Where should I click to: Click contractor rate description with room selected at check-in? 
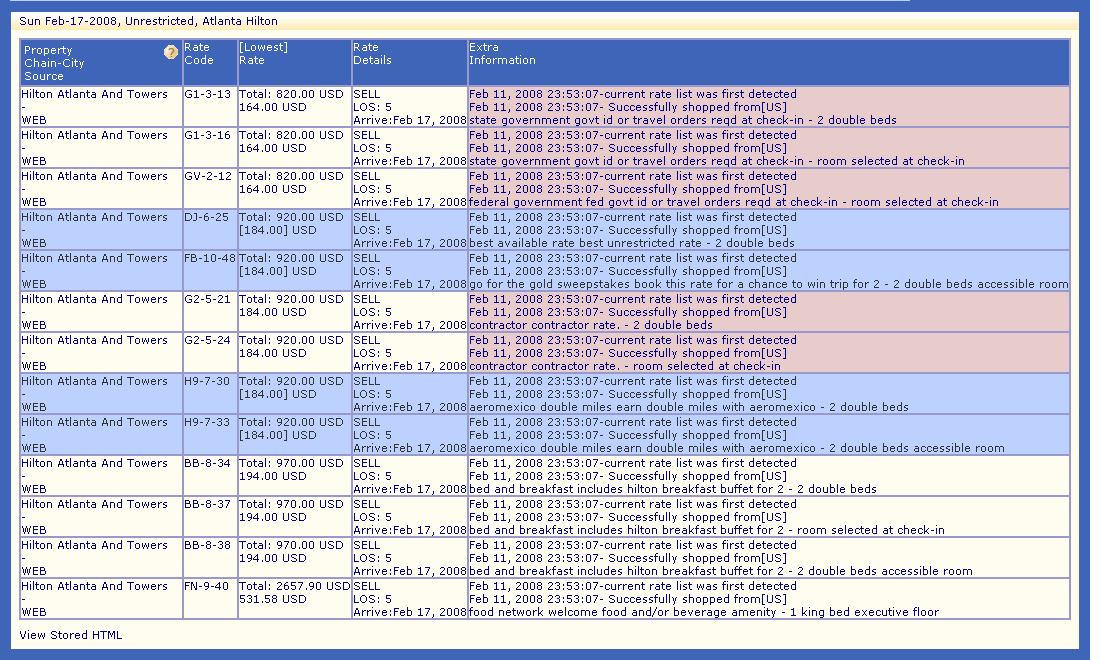(624, 367)
